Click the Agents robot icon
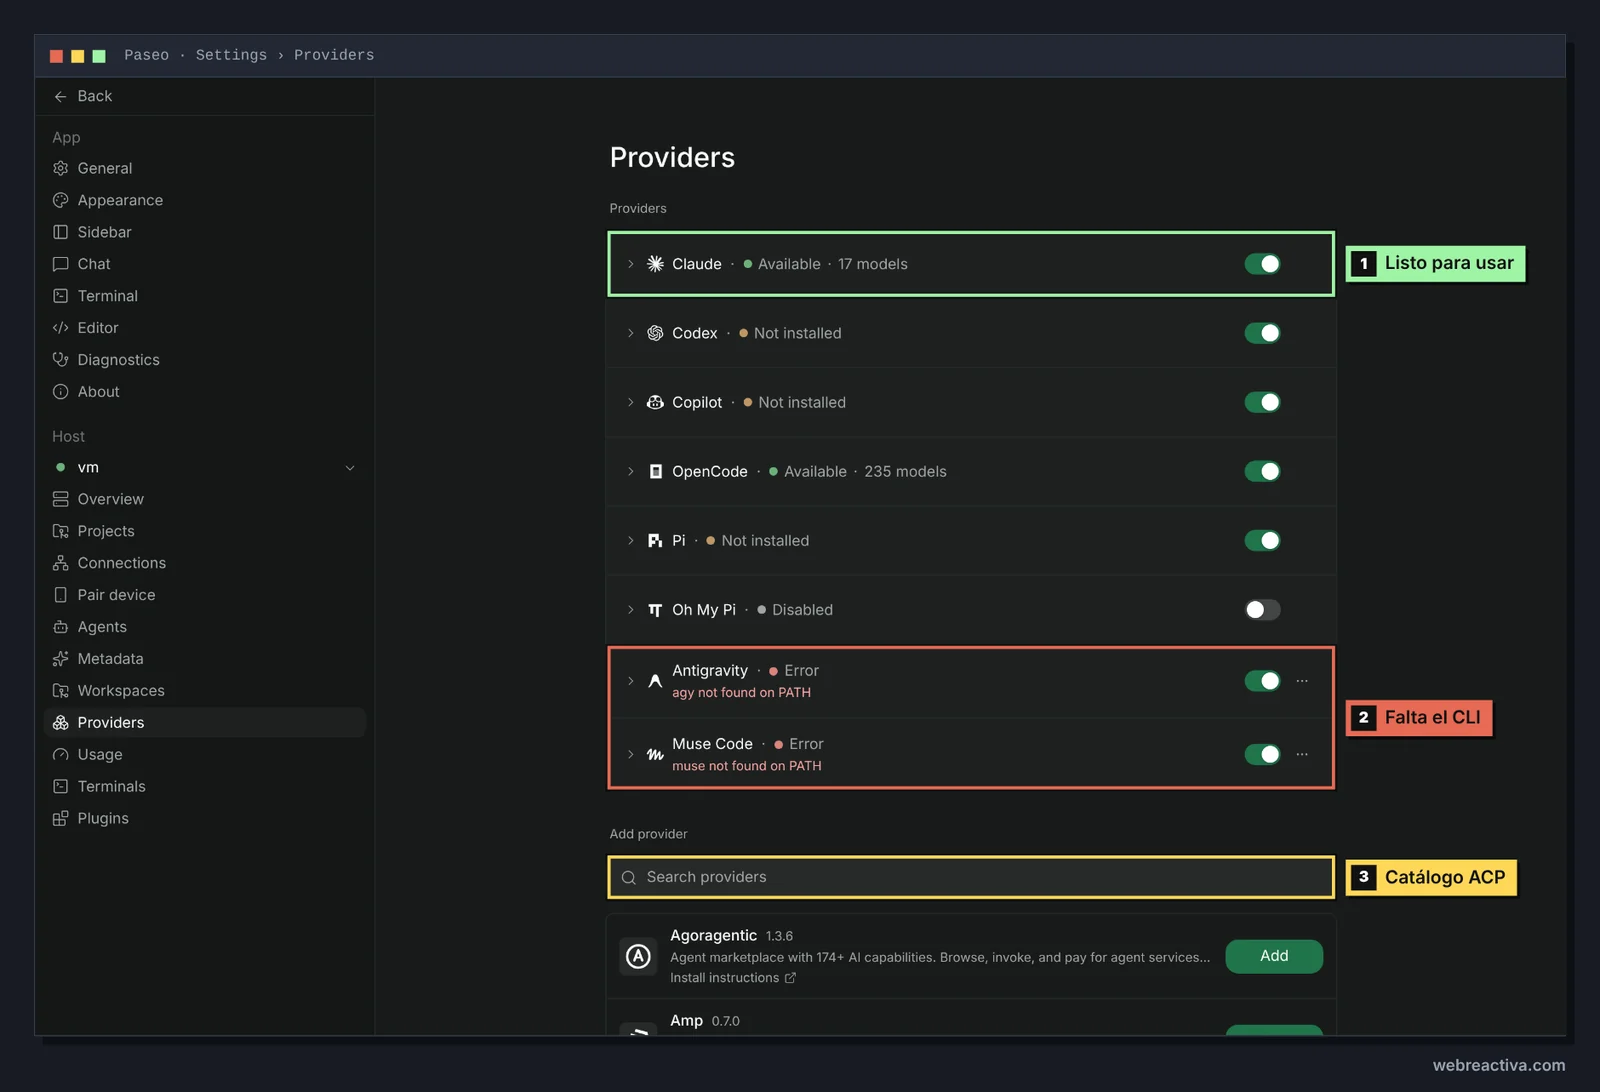This screenshot has width=1600, height=1092. pos(60,627)
